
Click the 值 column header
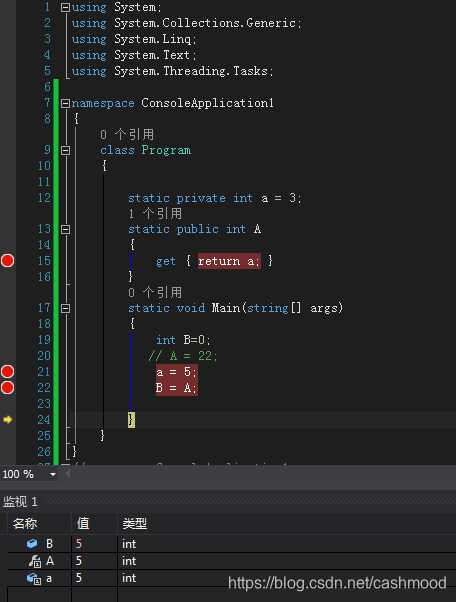coord(83,523)
